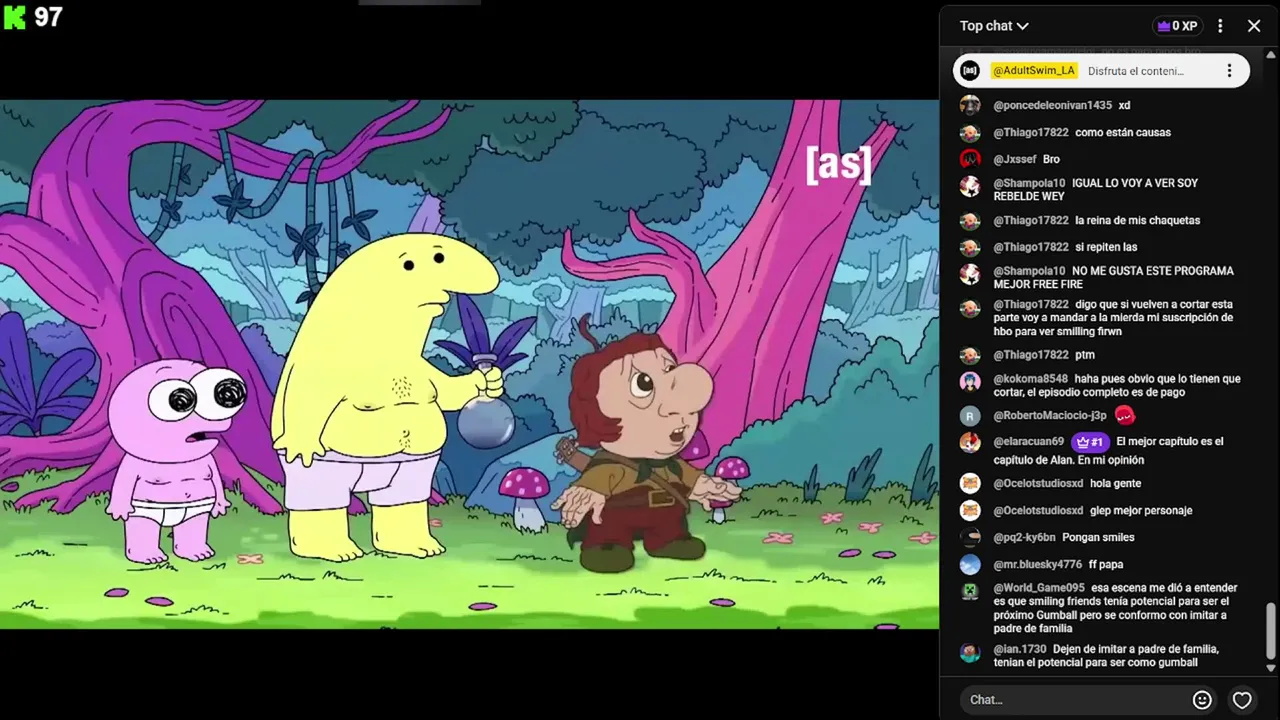Click 'IGUAL LO VOY A VER' message
The image size is (1280, 720).
tap(1096, 189)
